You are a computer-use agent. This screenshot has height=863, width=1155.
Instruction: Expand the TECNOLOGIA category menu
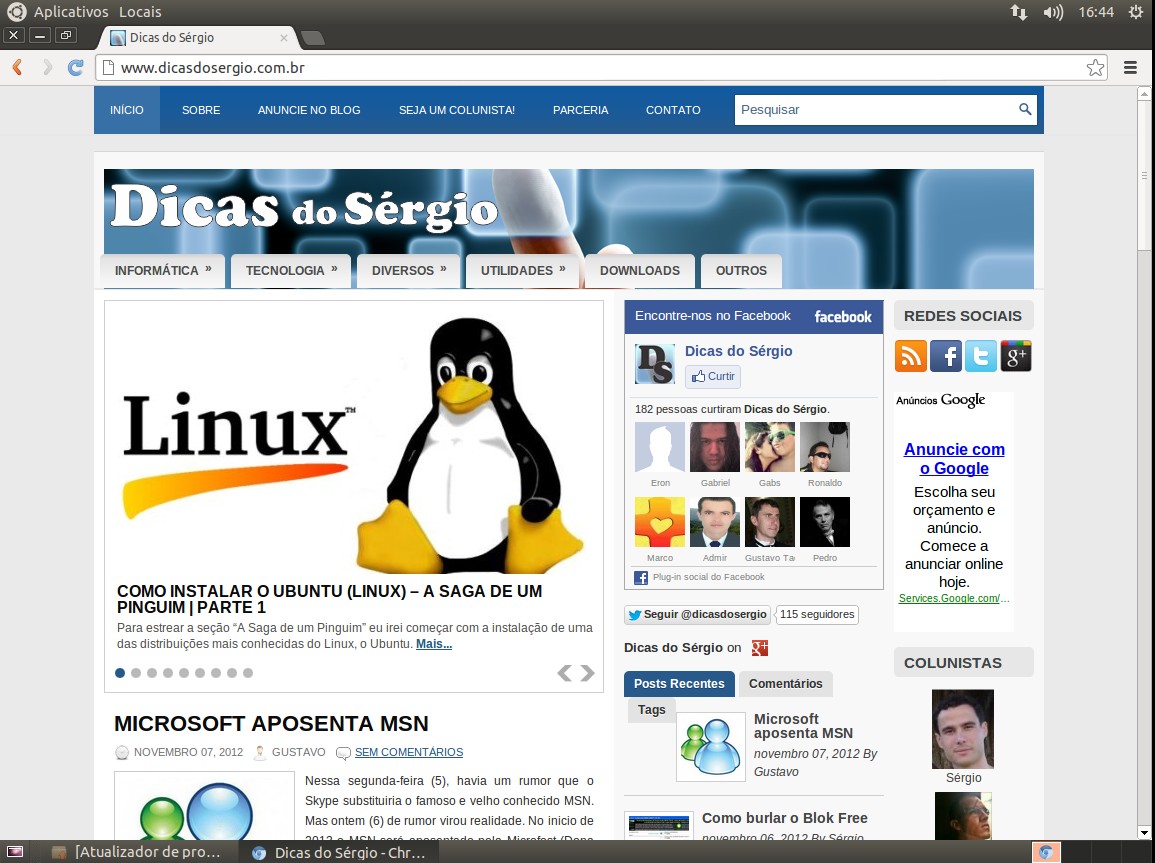point(291,271)
